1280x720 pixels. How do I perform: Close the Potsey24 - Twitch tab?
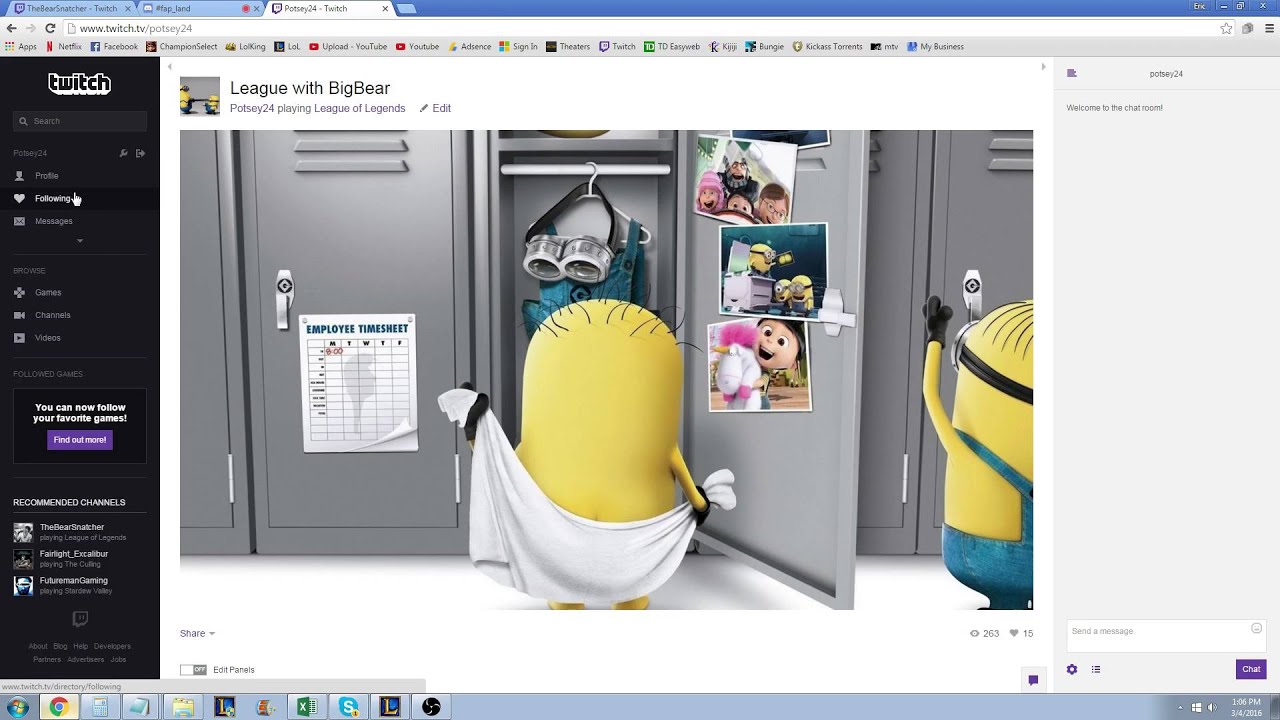click(386, 8)
